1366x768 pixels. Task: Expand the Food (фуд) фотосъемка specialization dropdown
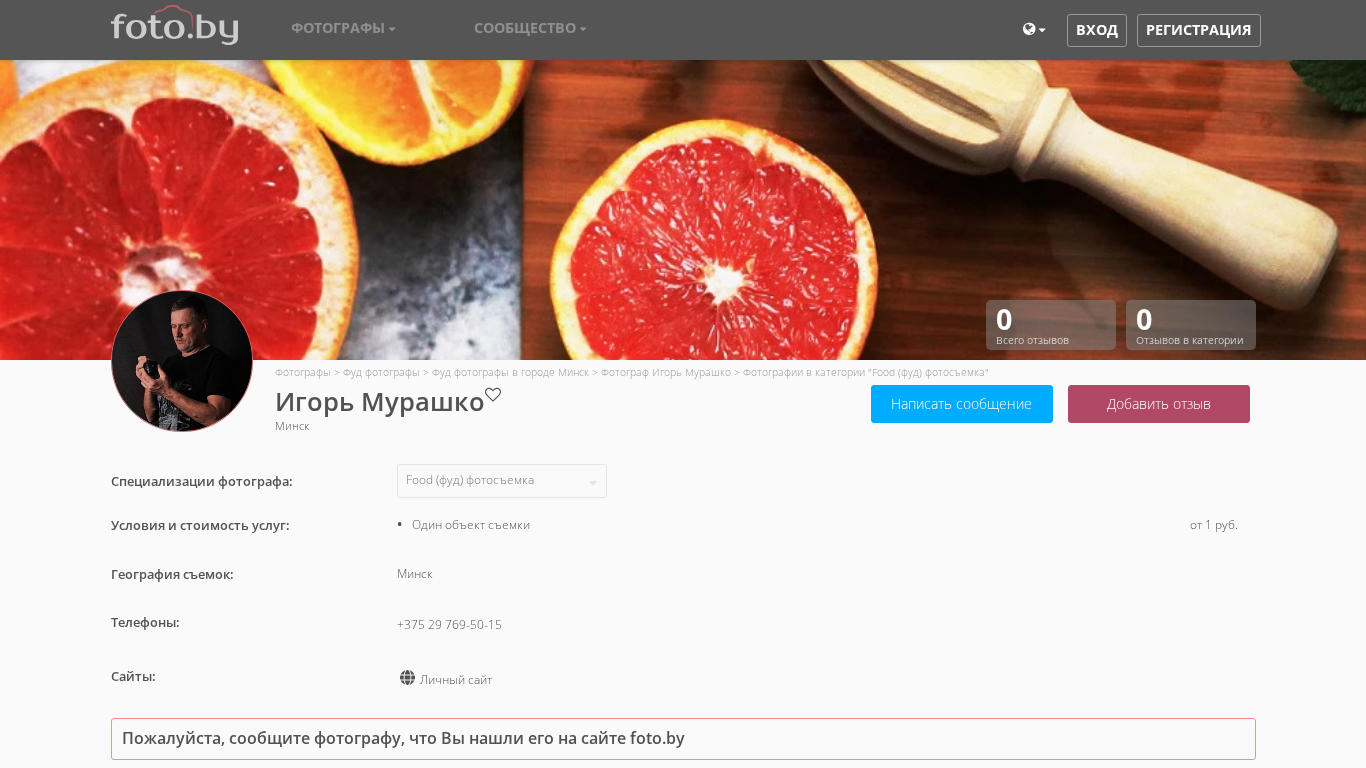click(502, 481)
